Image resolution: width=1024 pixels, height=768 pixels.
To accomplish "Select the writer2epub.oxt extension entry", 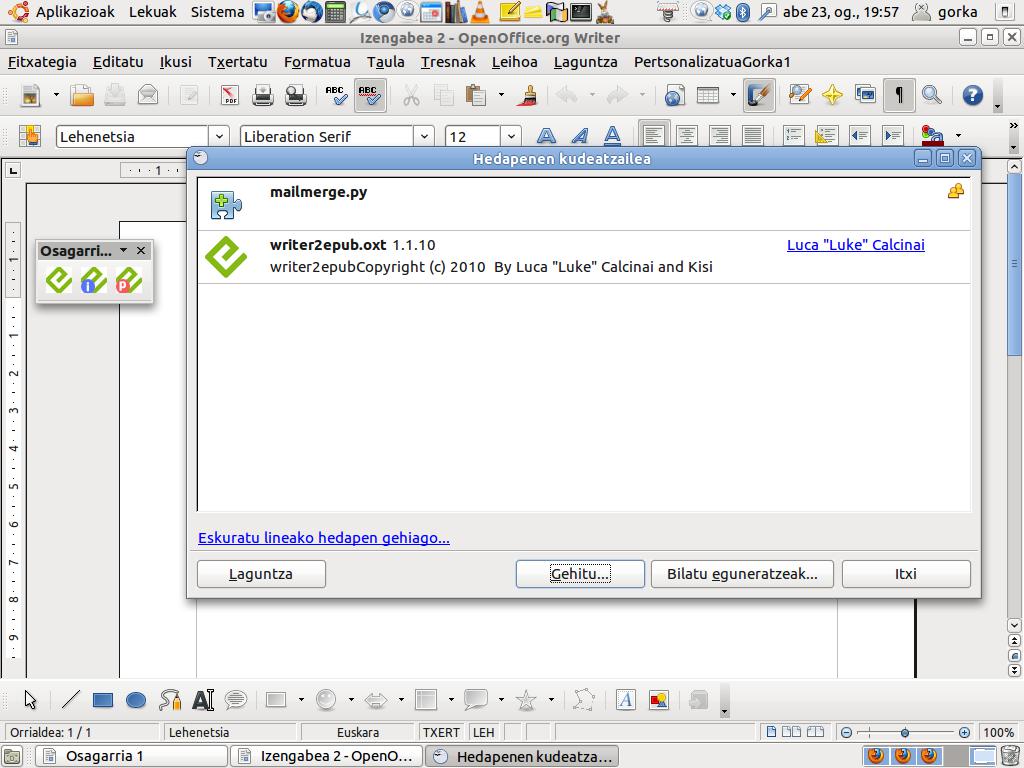I will click(x=500, y=256).
